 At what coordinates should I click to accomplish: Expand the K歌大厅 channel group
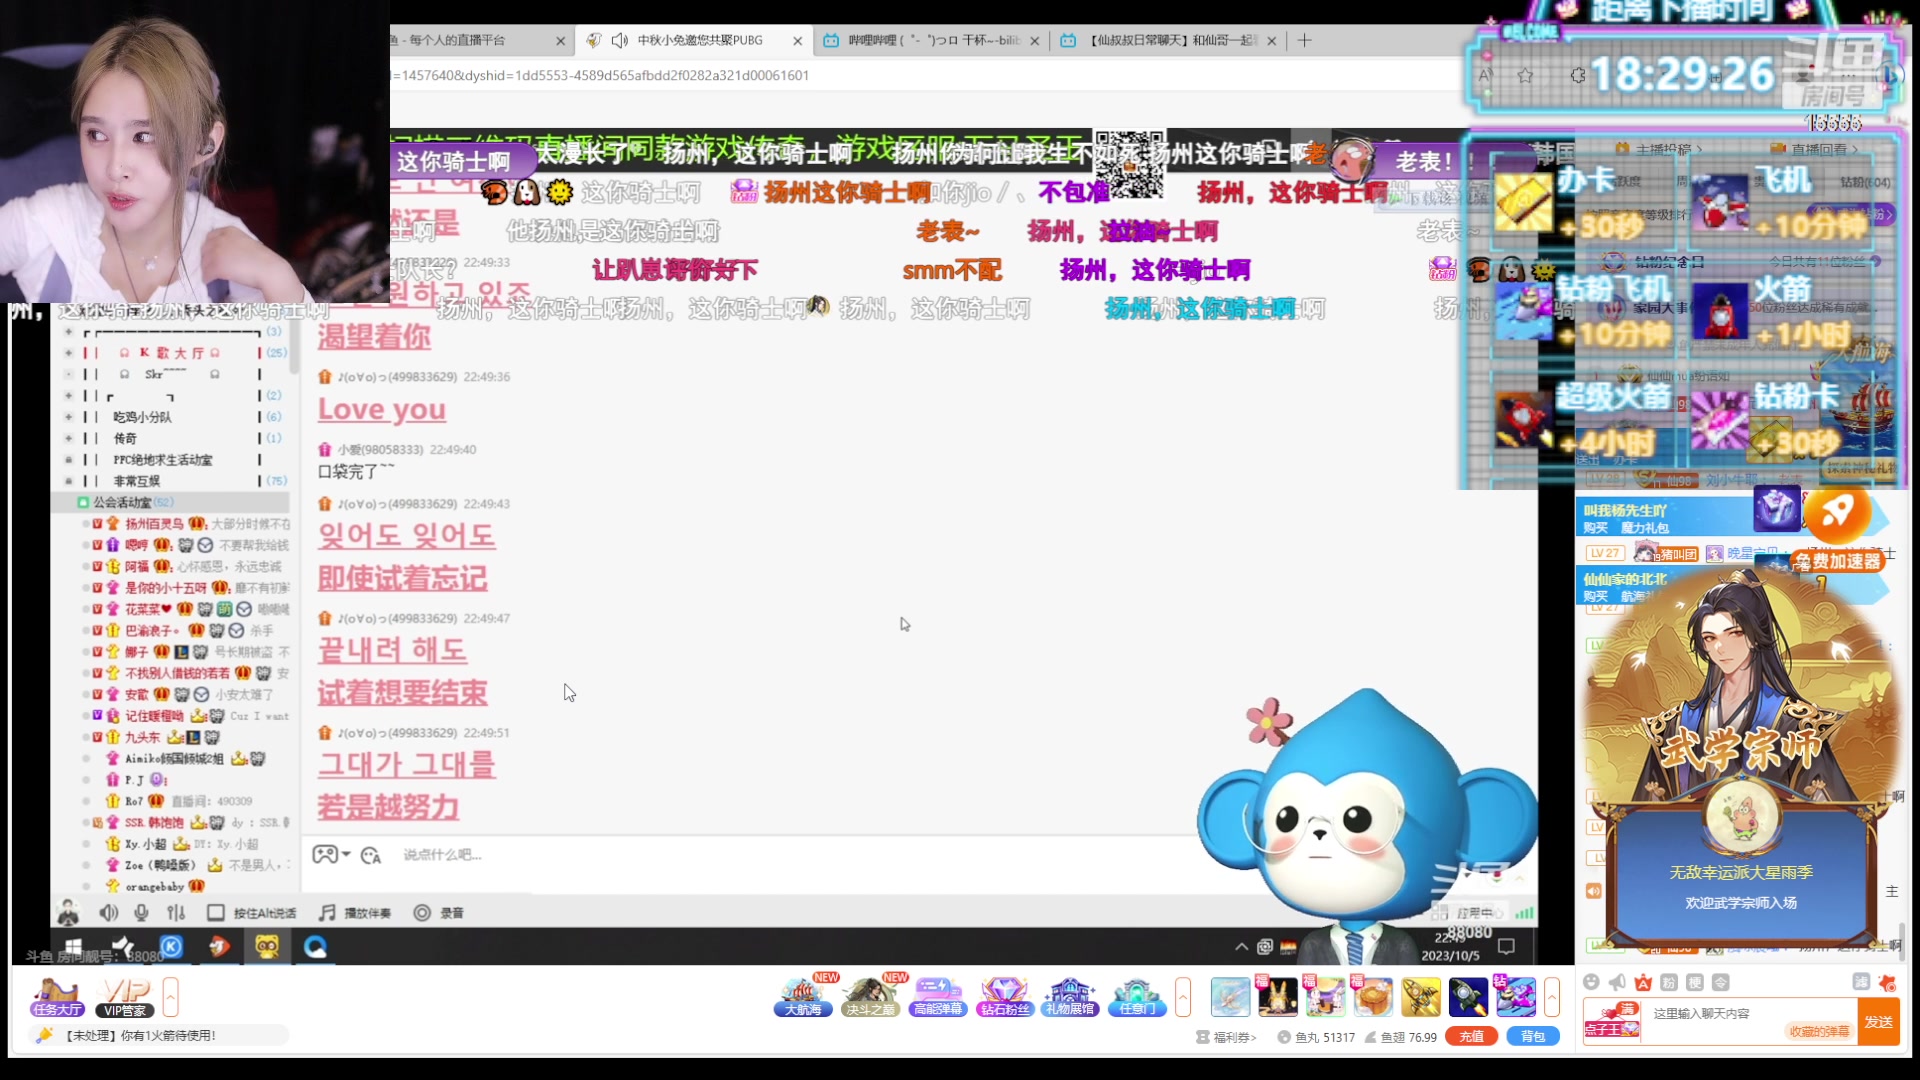tap(69, 352)
